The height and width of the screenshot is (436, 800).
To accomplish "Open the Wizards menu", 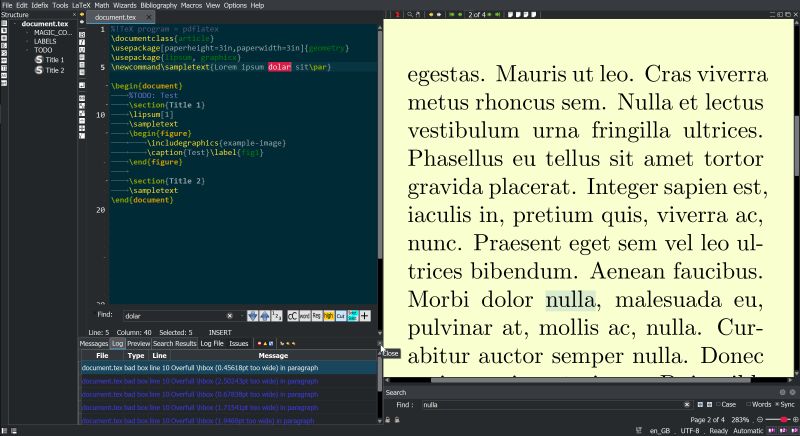I will click(x=124, y=5).
